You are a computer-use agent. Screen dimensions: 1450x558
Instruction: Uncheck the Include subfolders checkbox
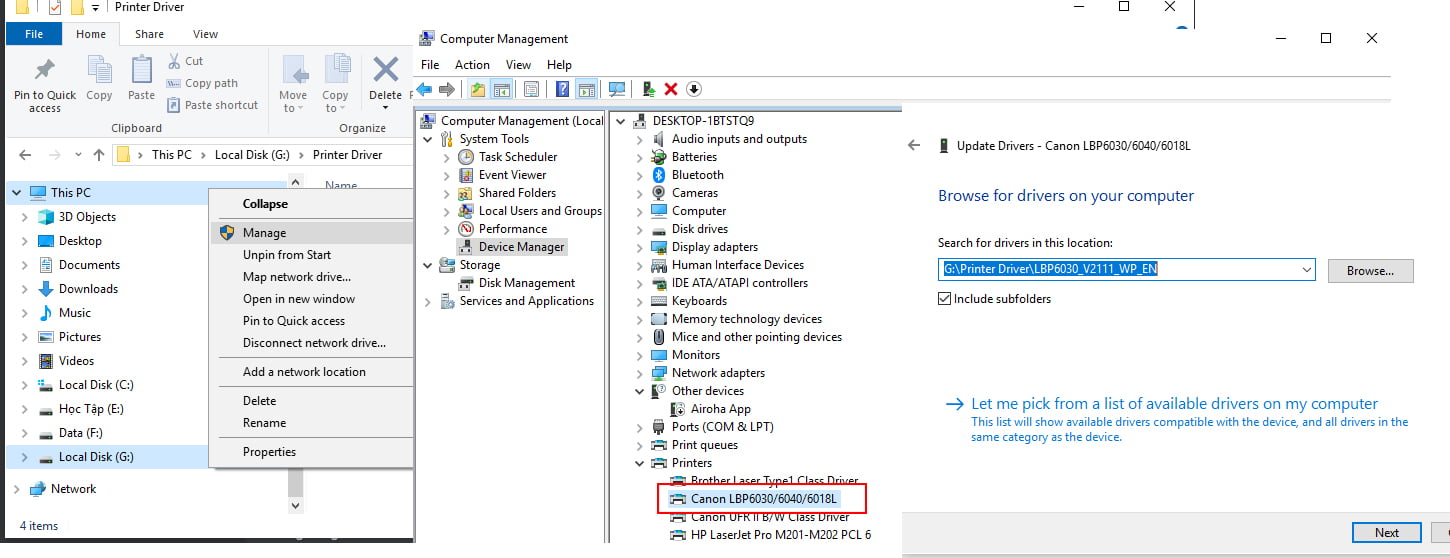945,299
